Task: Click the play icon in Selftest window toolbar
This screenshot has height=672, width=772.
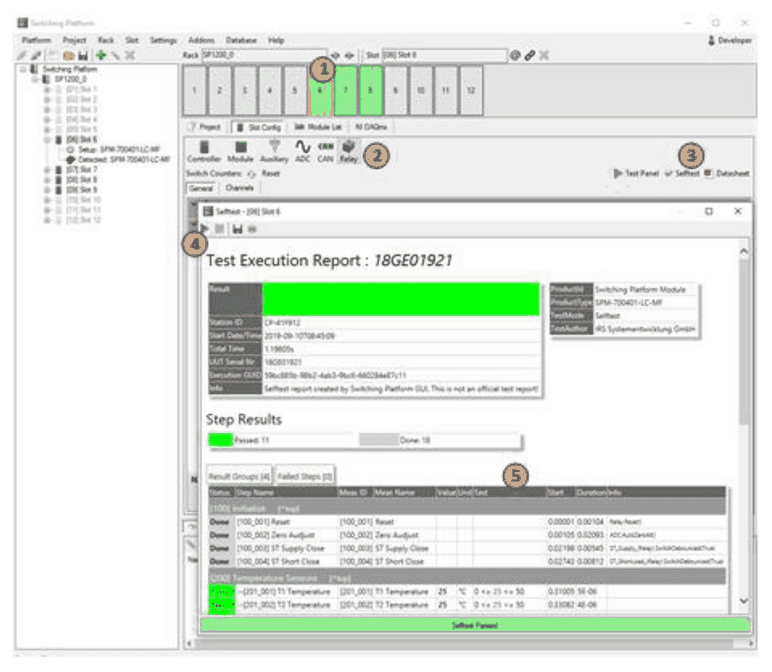Action: click(x=205, y=229)
